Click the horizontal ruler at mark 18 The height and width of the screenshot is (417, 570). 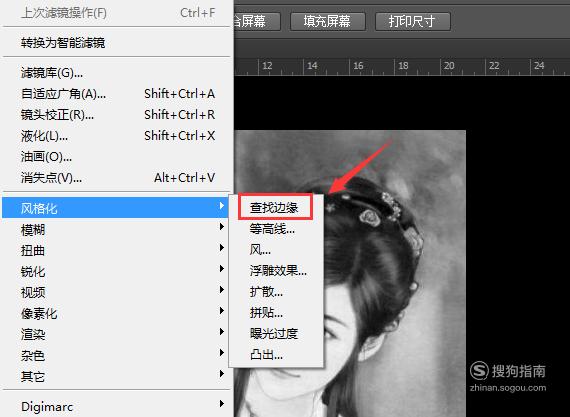(x=403, y=66)
